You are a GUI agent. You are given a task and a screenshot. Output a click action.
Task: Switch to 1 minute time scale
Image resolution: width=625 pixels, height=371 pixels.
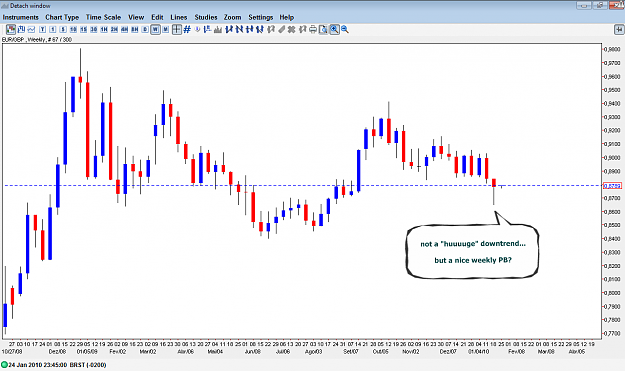click(53, 29)
